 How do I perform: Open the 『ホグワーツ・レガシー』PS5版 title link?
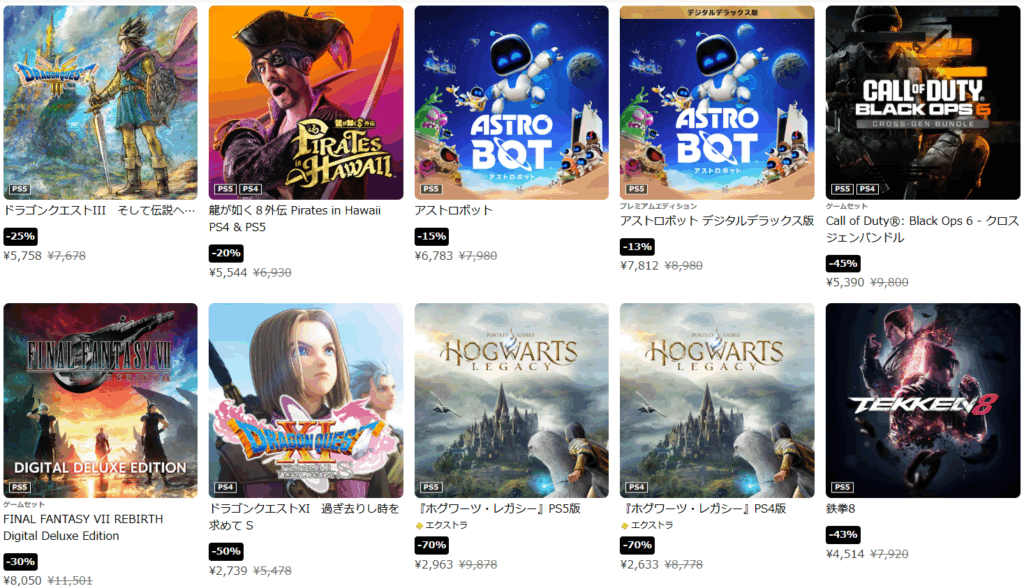point(498,508)
